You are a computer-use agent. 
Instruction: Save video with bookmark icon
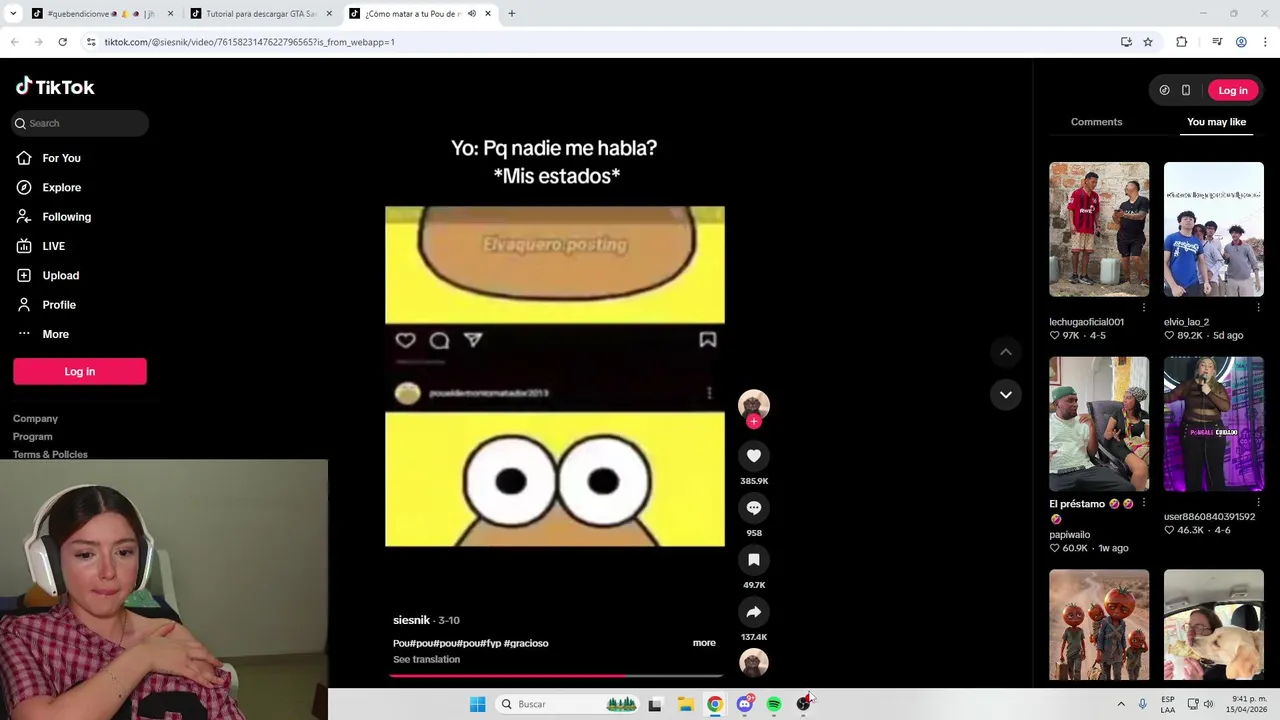tap(754, 560)
